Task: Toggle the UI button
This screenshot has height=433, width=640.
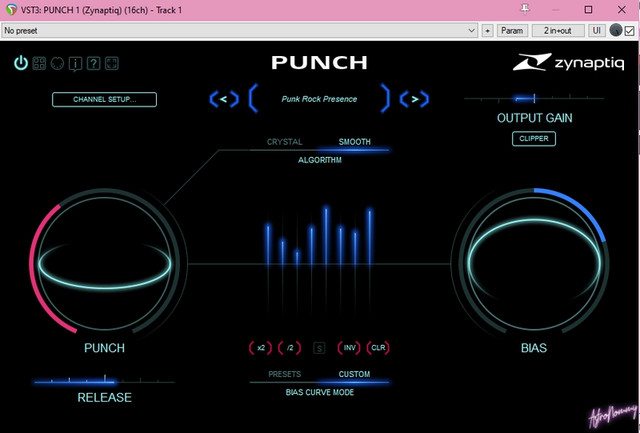Action: click(596, 31)
